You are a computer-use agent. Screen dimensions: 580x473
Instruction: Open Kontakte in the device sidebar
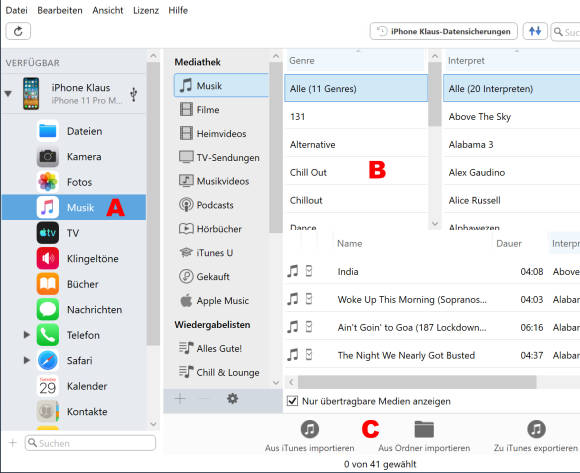74,412
